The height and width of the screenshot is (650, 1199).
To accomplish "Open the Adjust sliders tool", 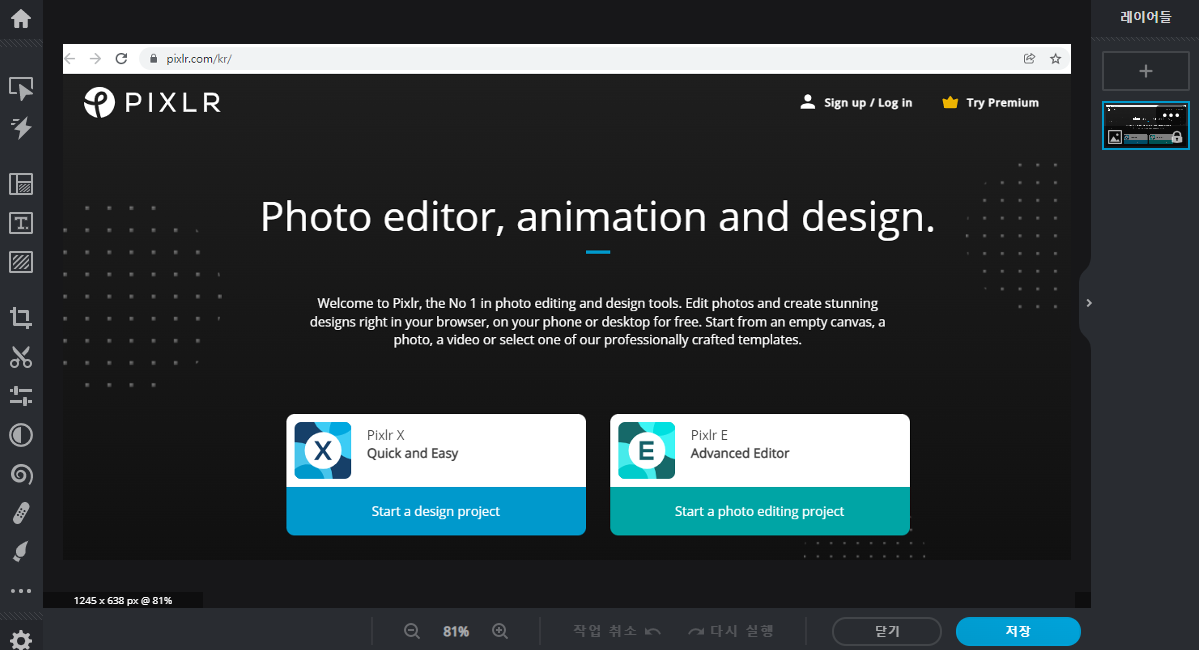I will click(x=21, y=396).
